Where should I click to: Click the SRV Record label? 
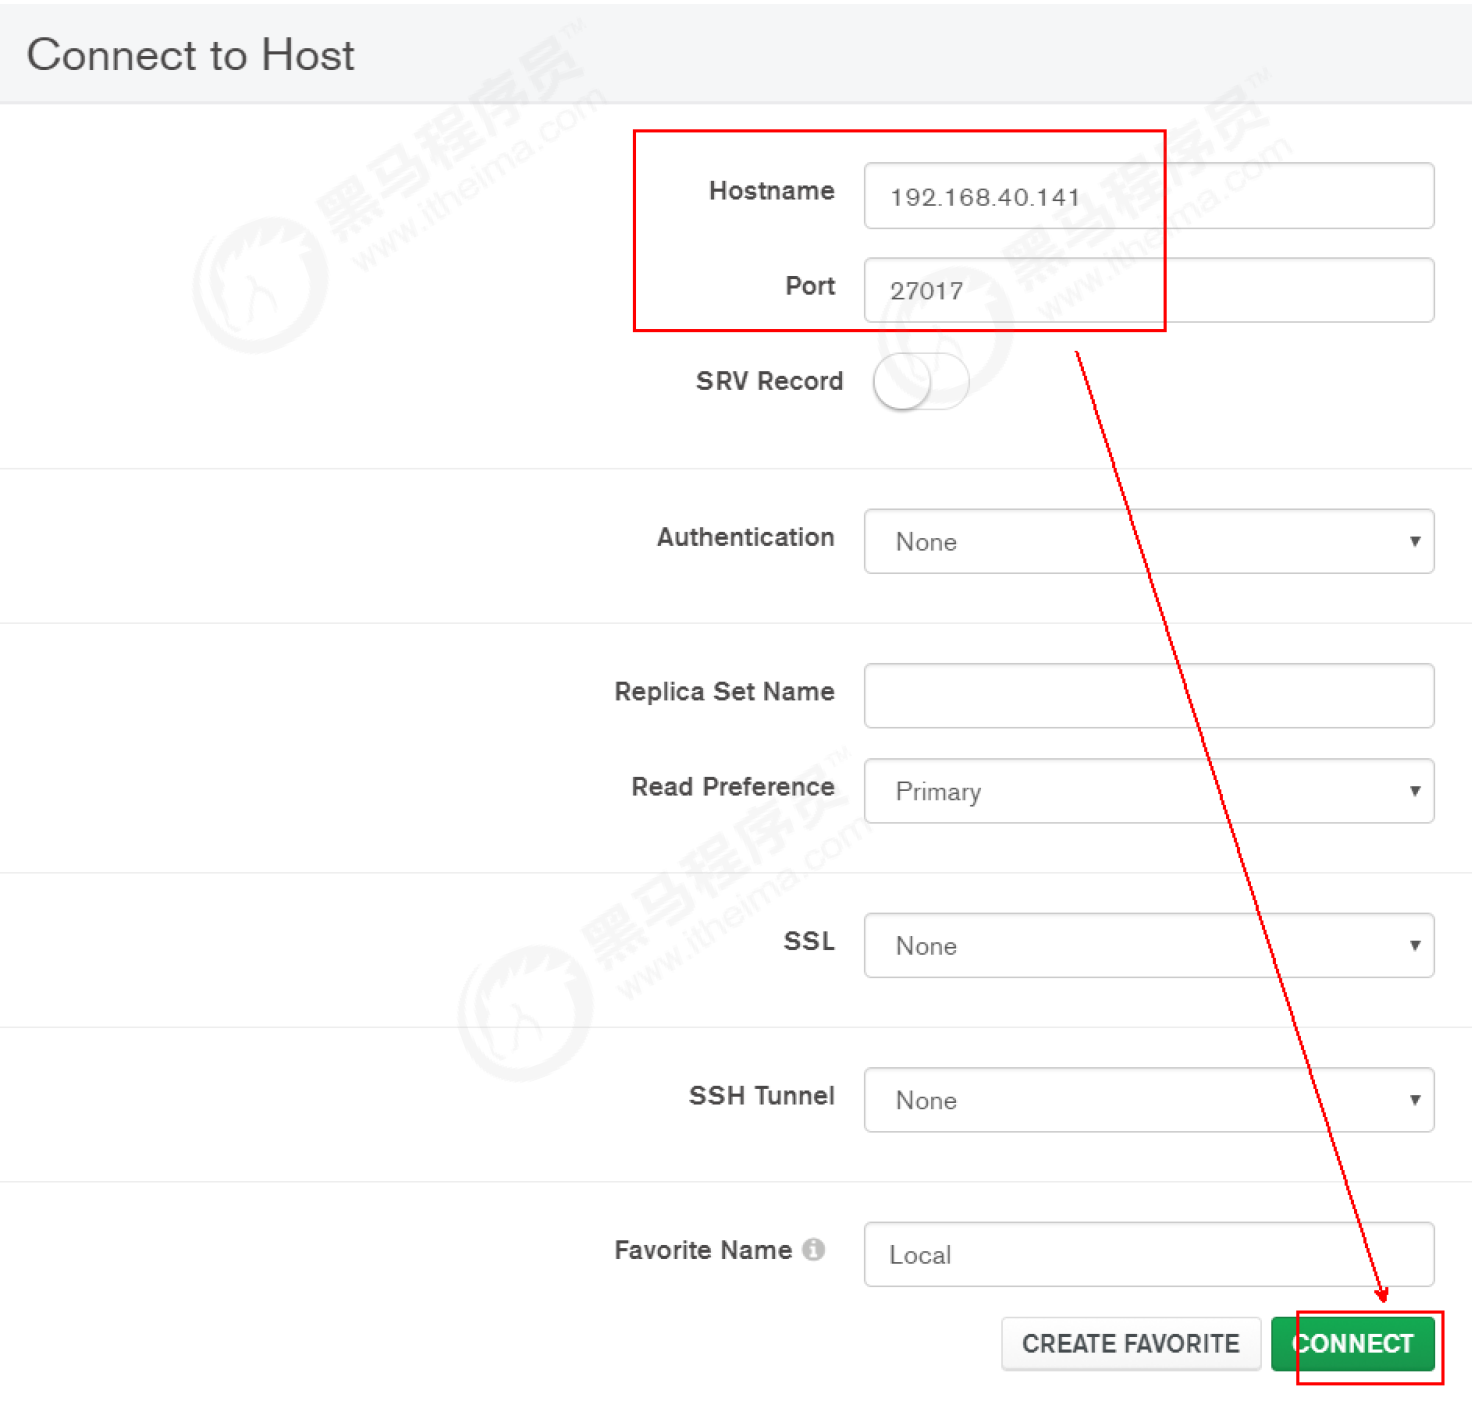click(x=769, y=381)
